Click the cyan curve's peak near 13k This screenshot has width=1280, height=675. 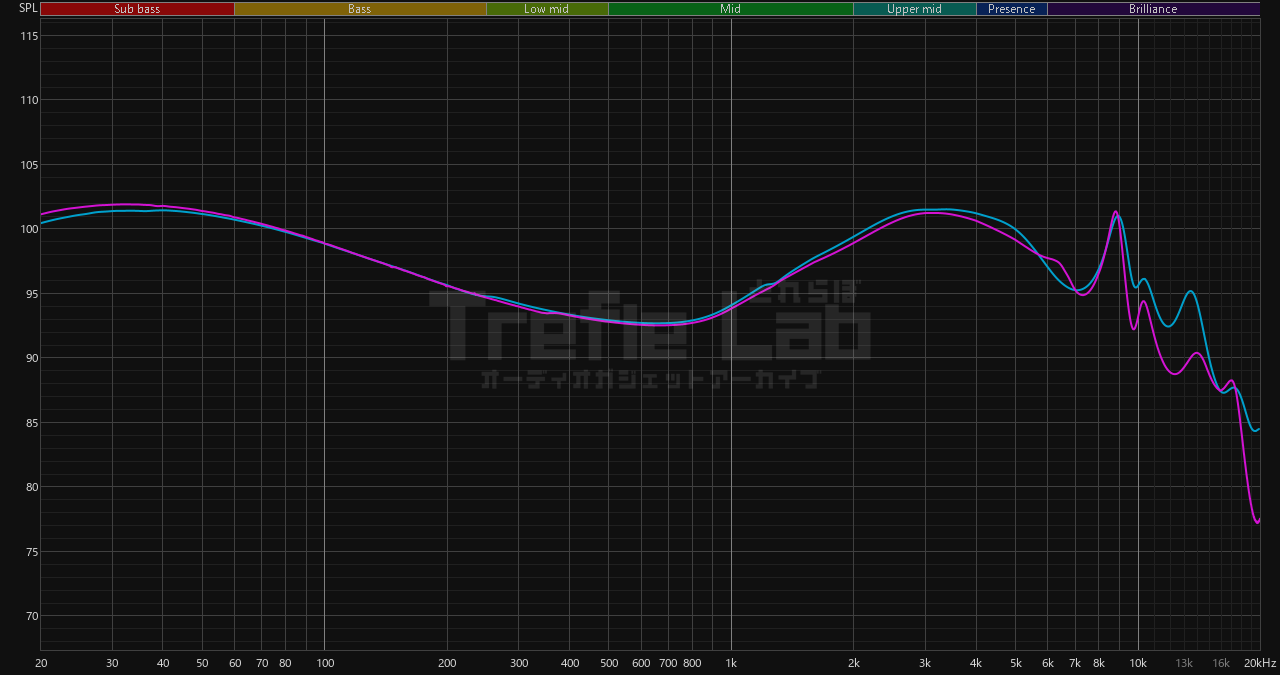click(1190, 292)
